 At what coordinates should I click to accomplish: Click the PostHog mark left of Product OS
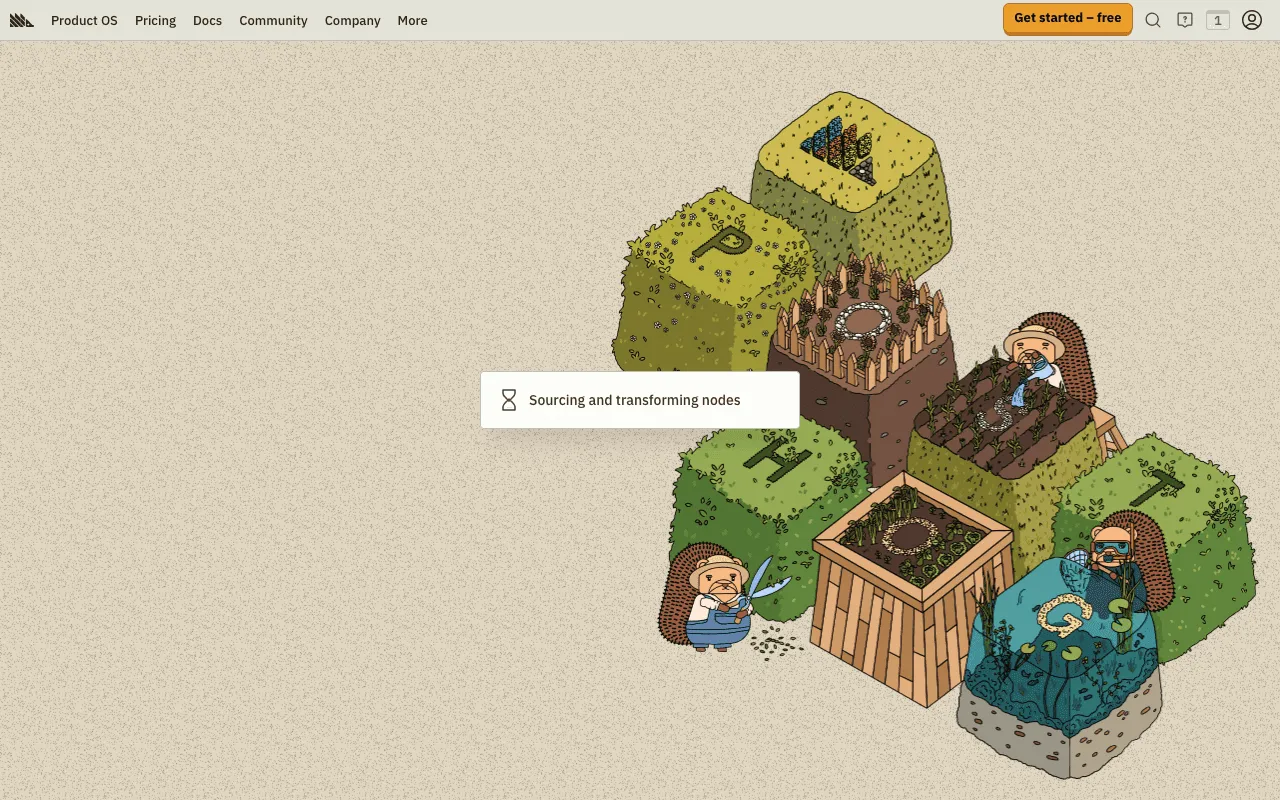(21, 19)
